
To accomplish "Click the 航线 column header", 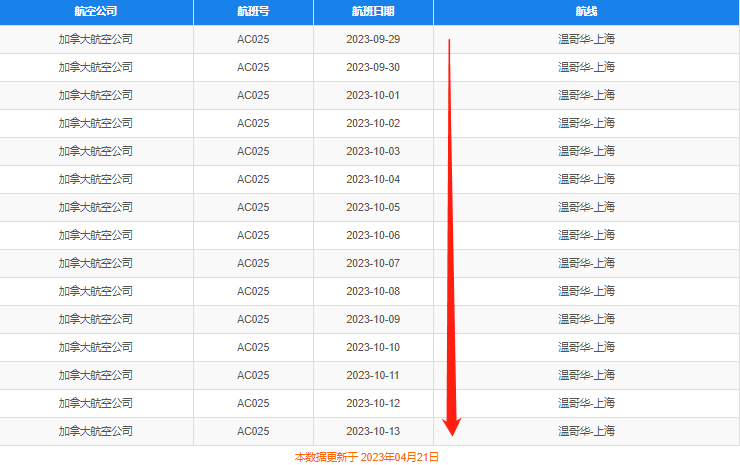I will point(587,11).
